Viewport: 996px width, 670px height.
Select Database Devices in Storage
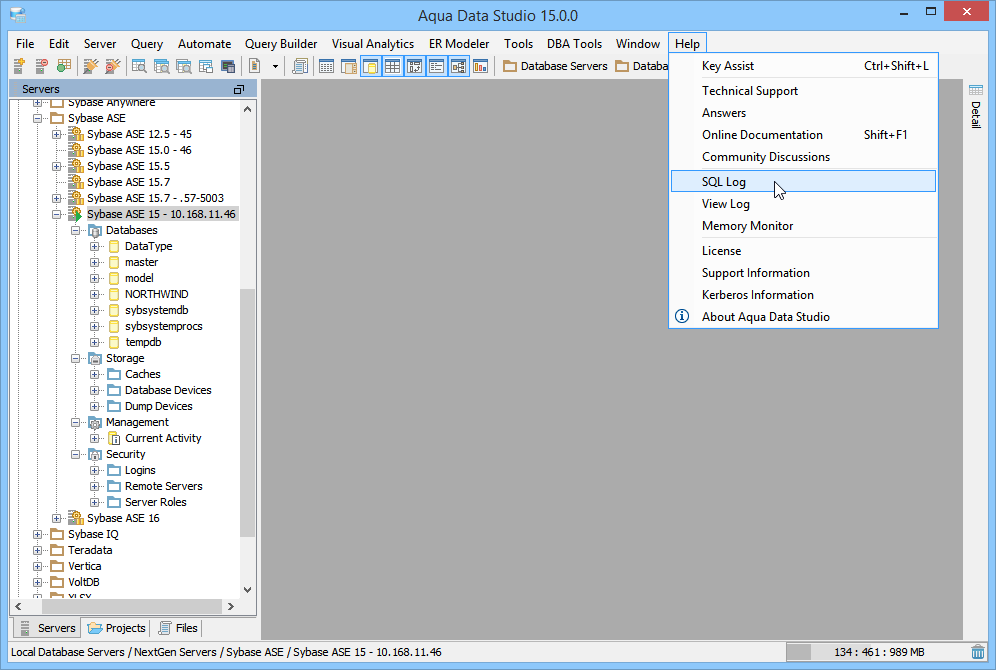168,390
